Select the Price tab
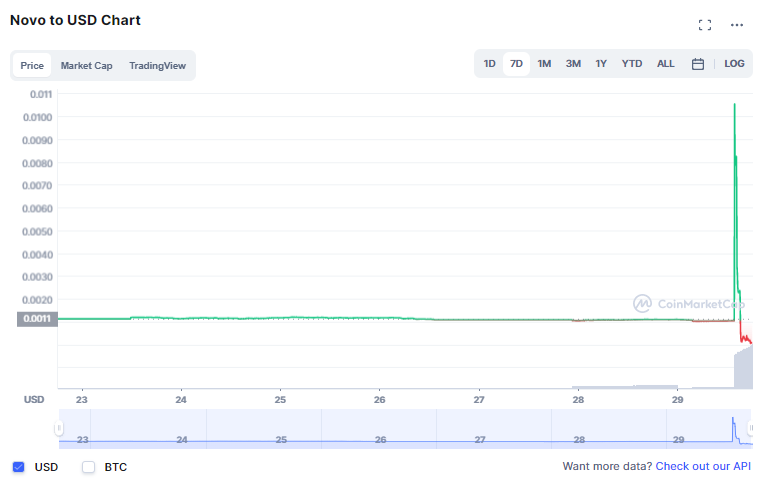 (32, 66)
